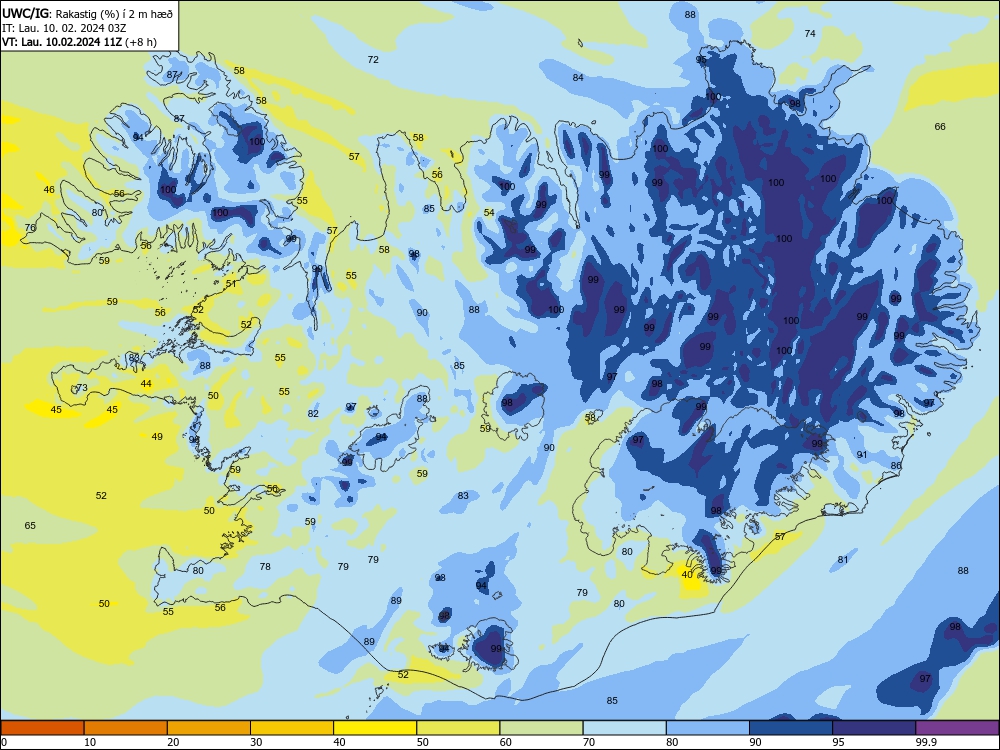Click the purple legend swatch above 99.9

(957, 728)
